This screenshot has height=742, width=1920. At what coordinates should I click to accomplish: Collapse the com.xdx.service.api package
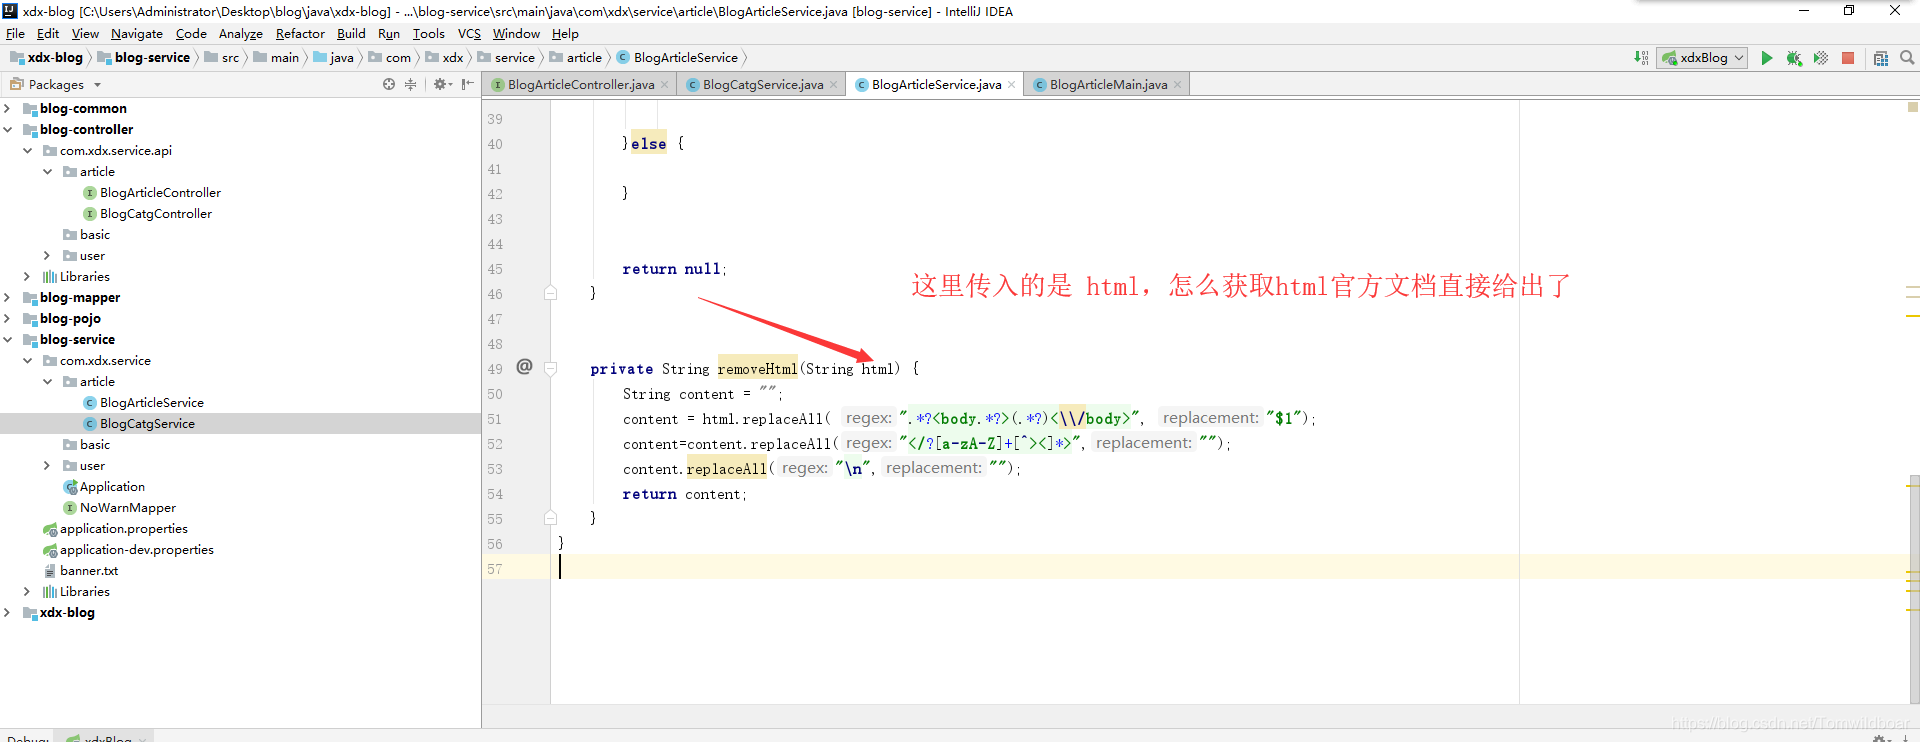27,151
